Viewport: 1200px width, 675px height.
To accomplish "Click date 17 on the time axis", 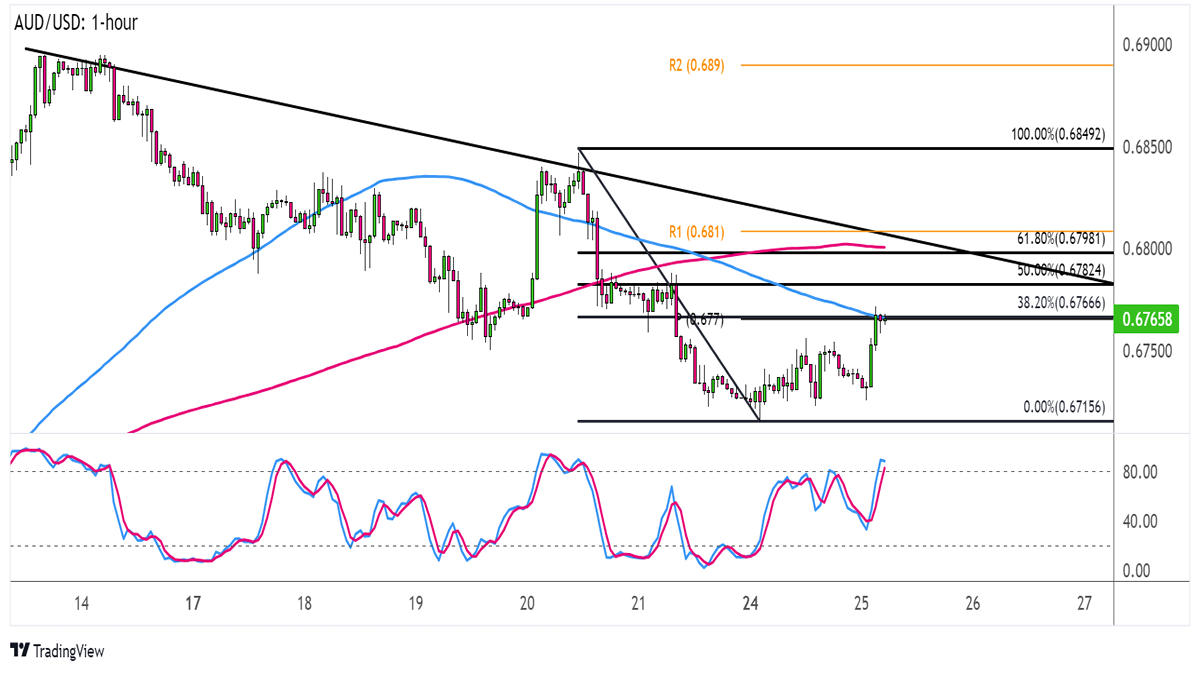I will [193, 604].
